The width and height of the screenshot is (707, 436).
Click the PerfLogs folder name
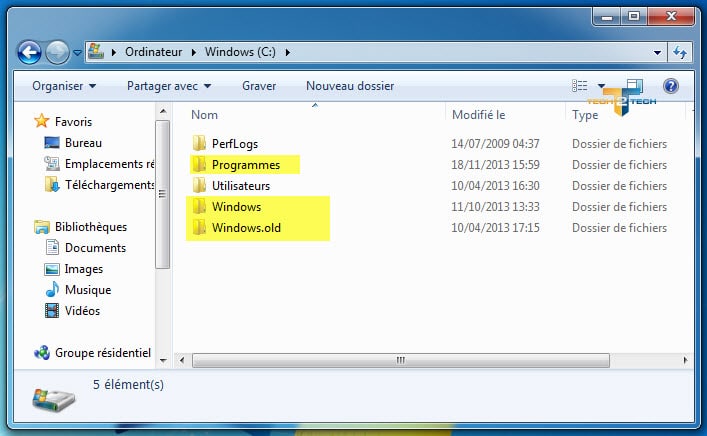tap(235, 144)
